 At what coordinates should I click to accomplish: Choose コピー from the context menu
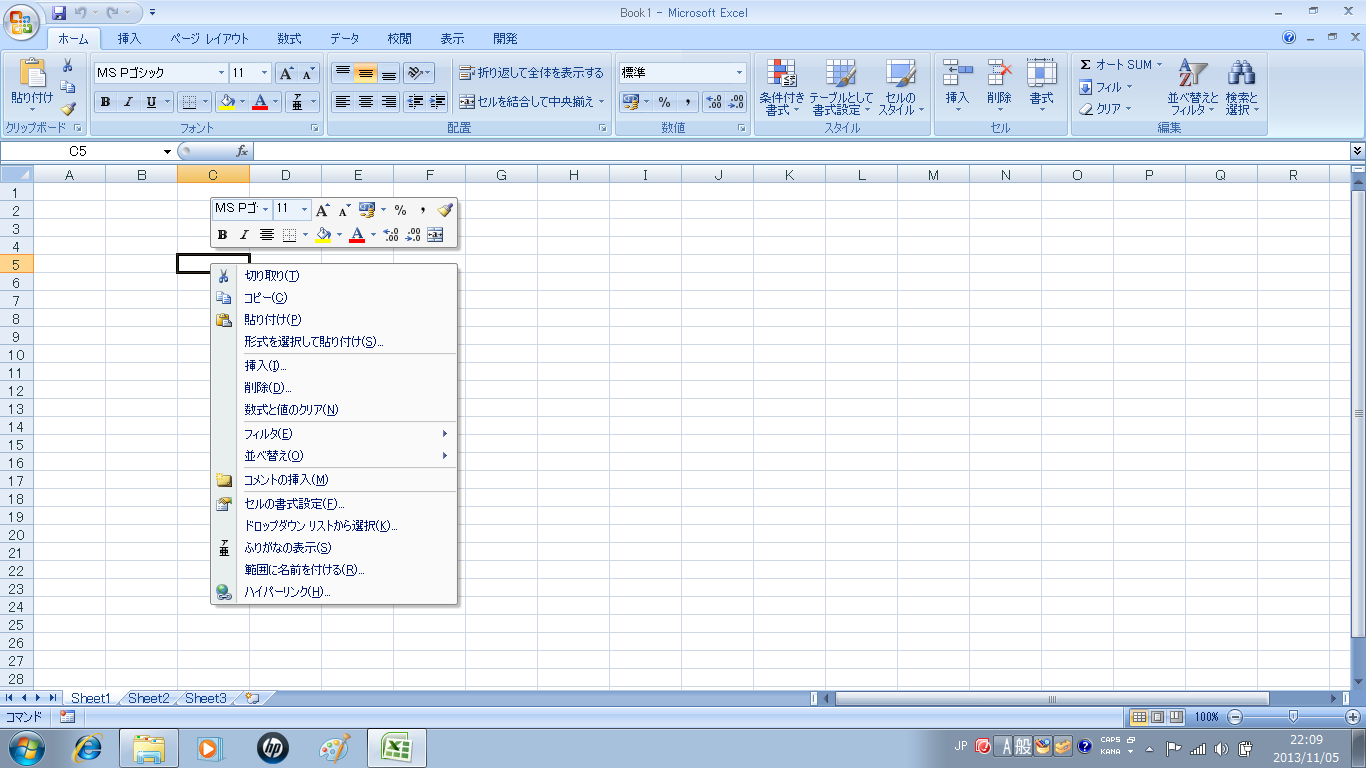266,298
